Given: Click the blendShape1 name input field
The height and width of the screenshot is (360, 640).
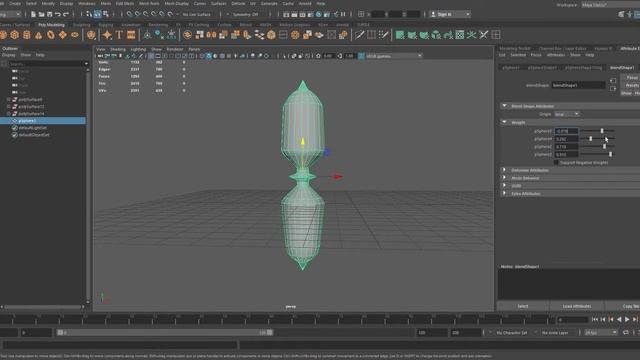Looking at the screenshot, I should [578, 85].
